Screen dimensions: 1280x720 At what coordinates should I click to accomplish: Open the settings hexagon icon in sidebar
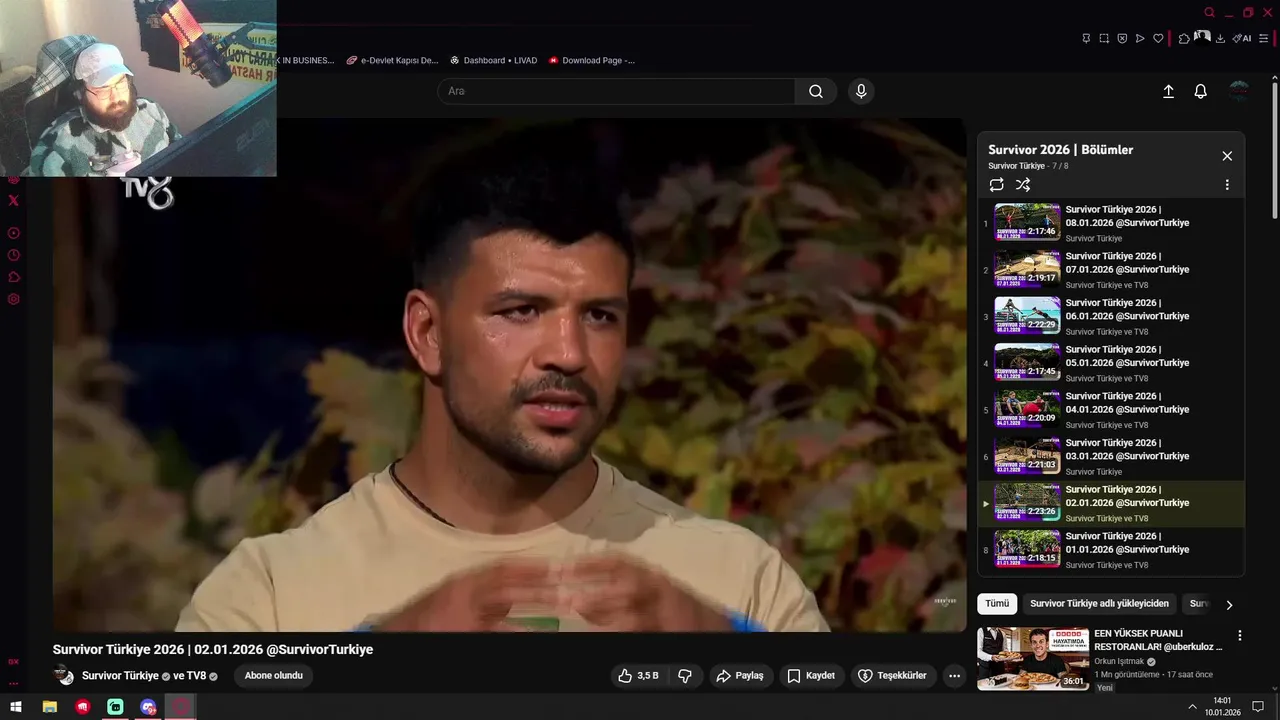pyautogui.click(x=13, y=299)
